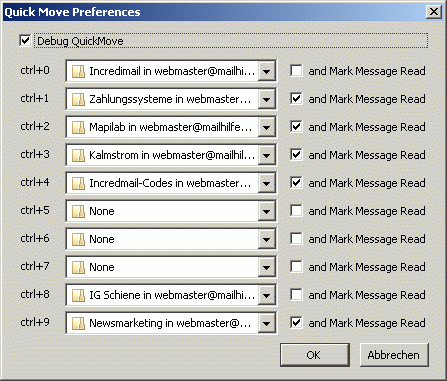Click the ctrl+5 shortcut label
447x381 pixels.
coord(35,210)
